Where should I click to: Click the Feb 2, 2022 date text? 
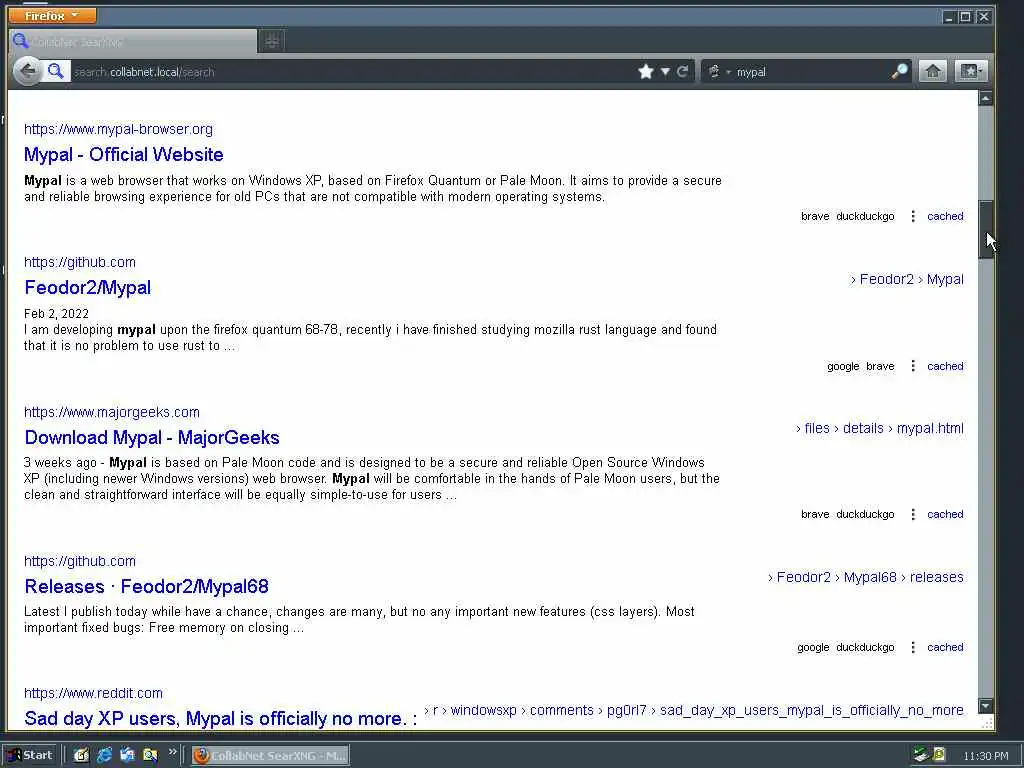point(56,313)
